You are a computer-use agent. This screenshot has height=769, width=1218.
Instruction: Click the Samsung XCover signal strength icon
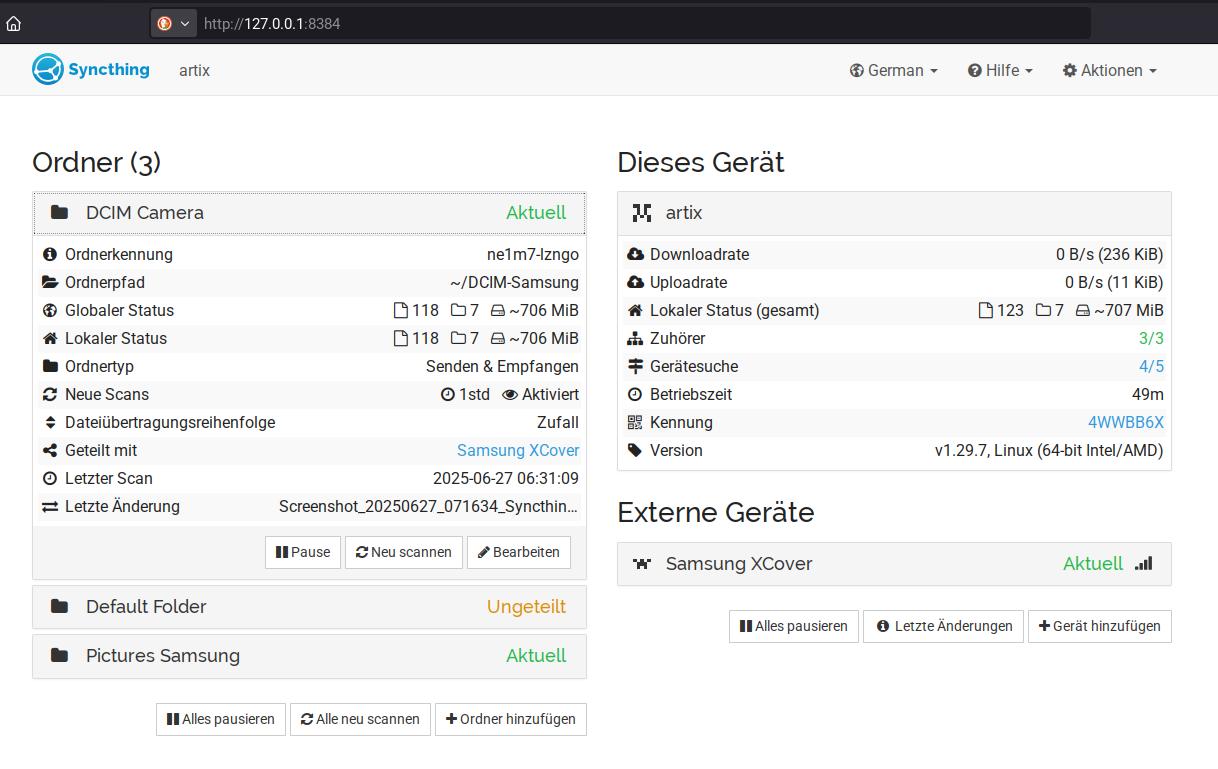(1144, 563)
